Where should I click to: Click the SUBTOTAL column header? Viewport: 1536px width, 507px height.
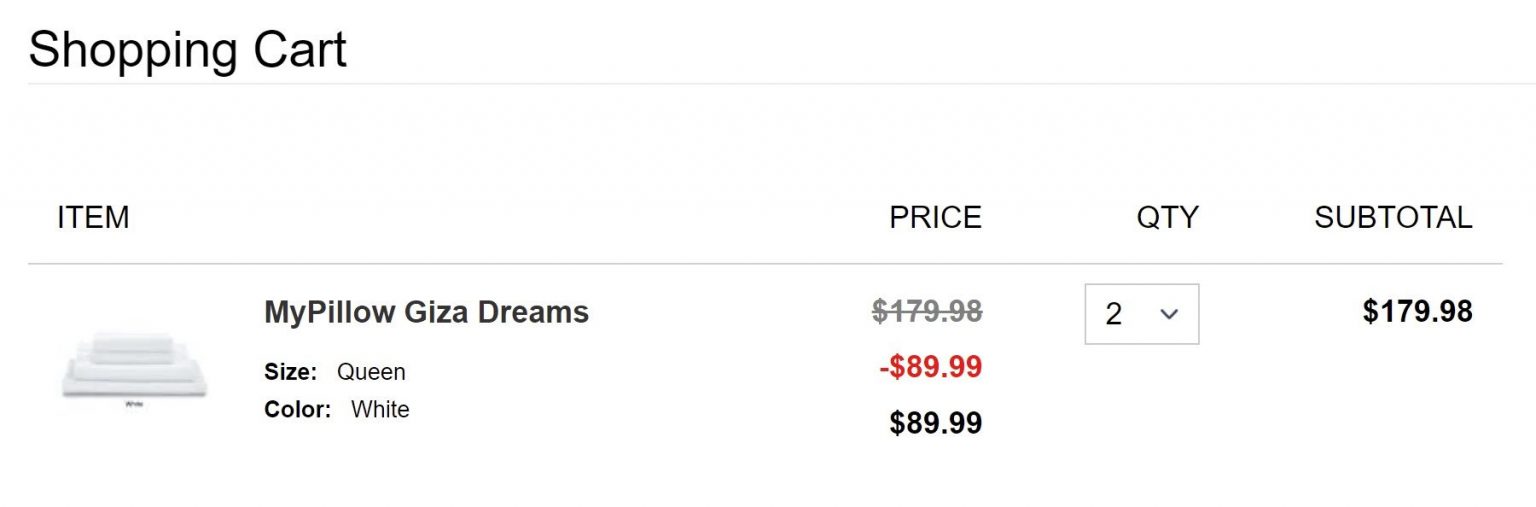1393,217
